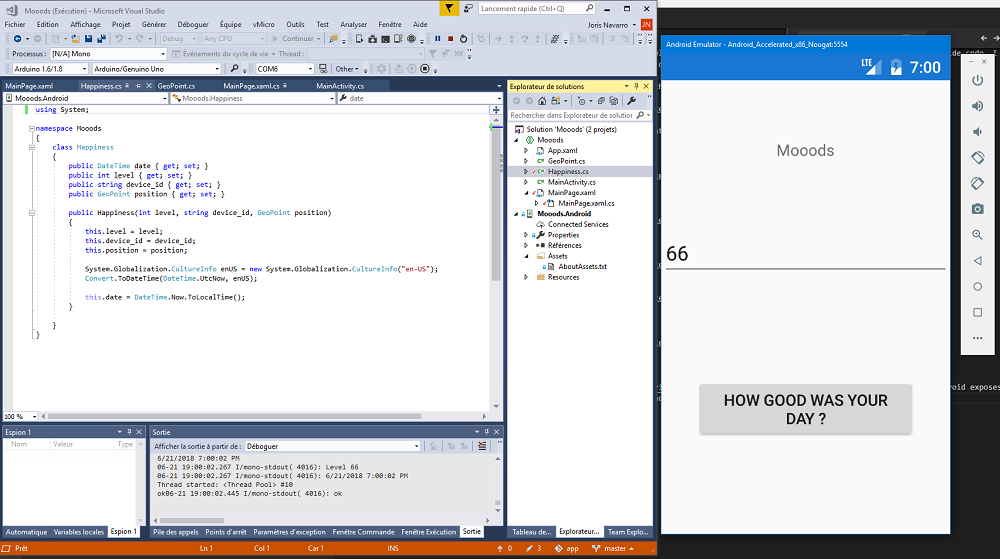Navigate backward with the blue arrow icon
Viewport: 1000px width, 559px height.
point(17,39)
